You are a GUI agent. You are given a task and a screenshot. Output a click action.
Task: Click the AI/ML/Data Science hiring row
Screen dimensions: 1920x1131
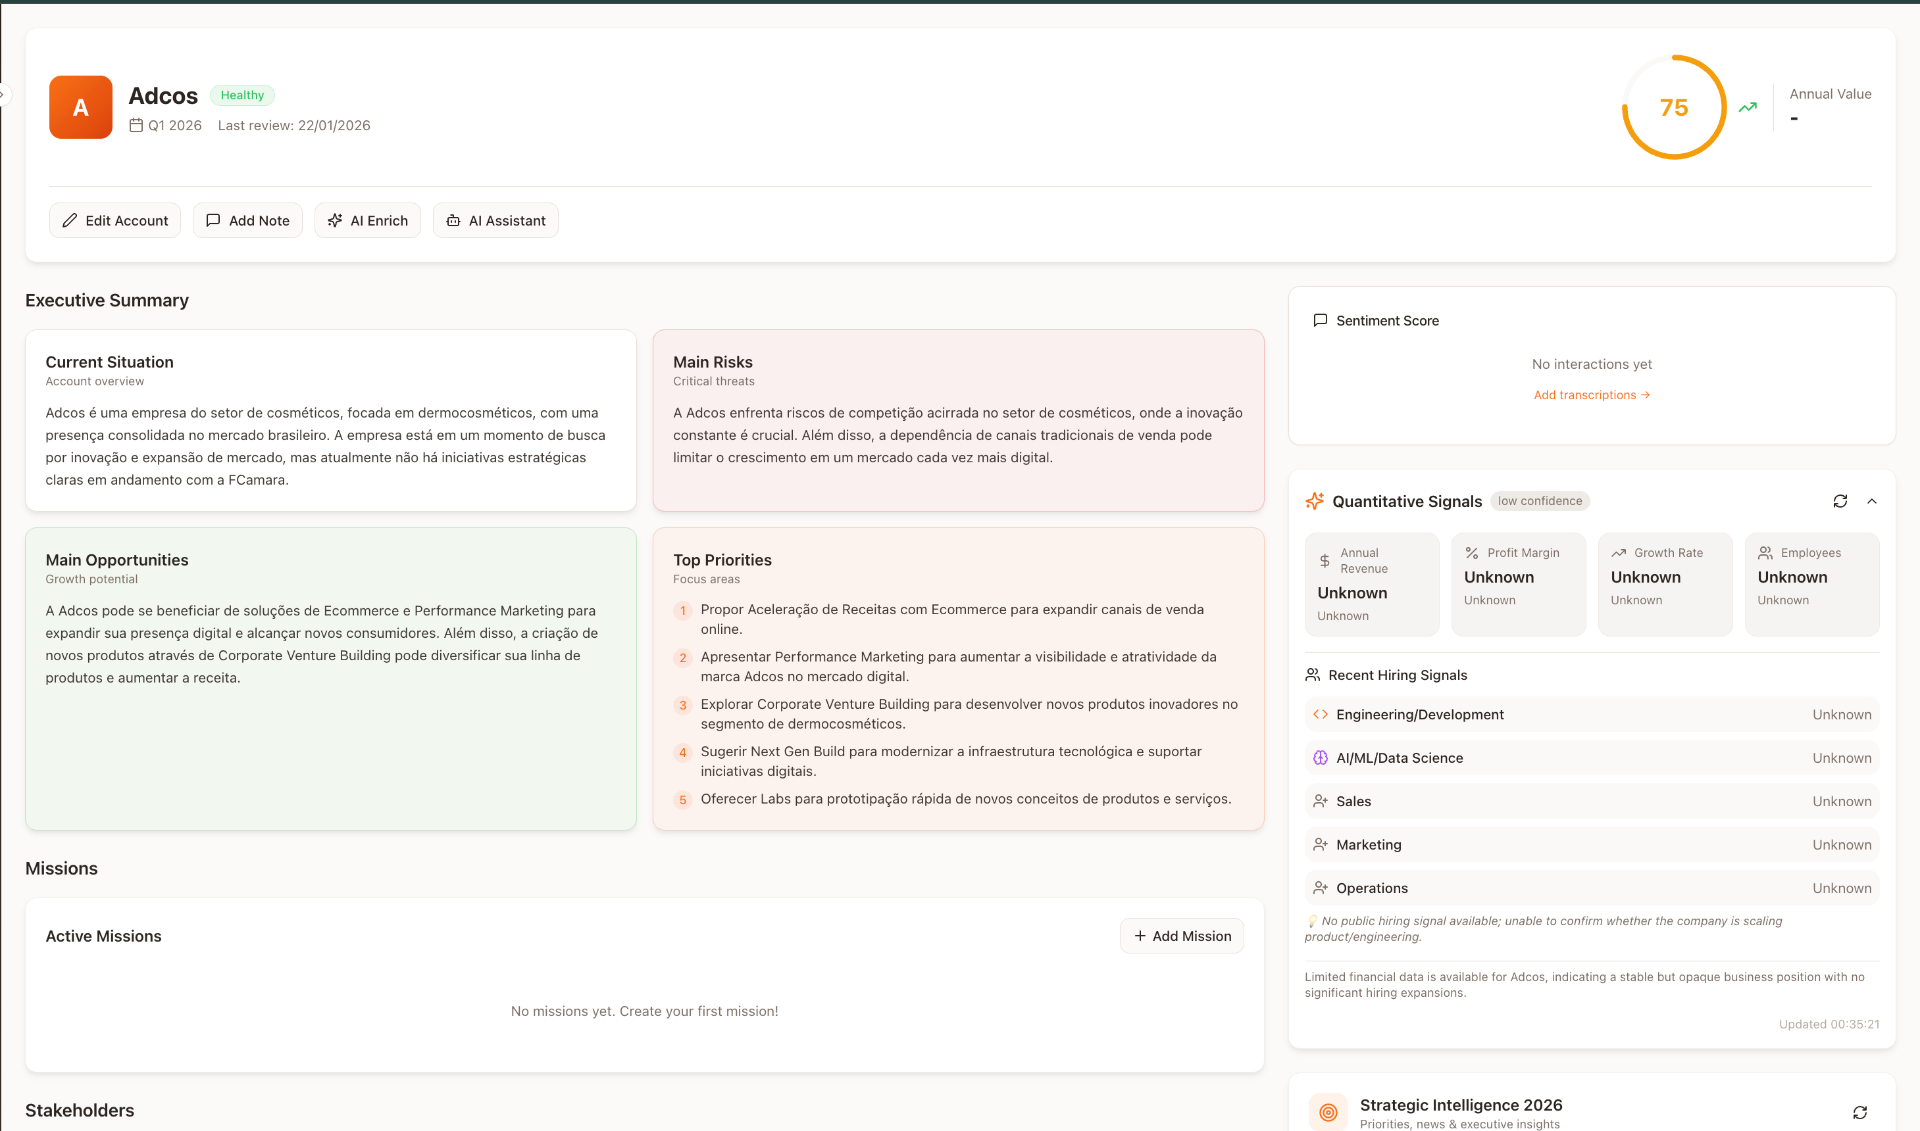click(x=1592, y=758)
